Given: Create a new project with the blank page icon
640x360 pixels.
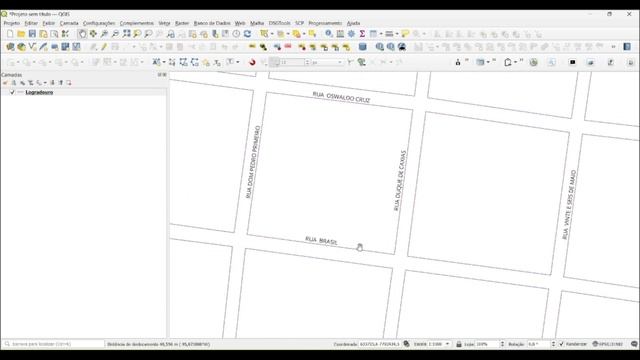Looking at the screenshot, I should [x=10, y=34].
